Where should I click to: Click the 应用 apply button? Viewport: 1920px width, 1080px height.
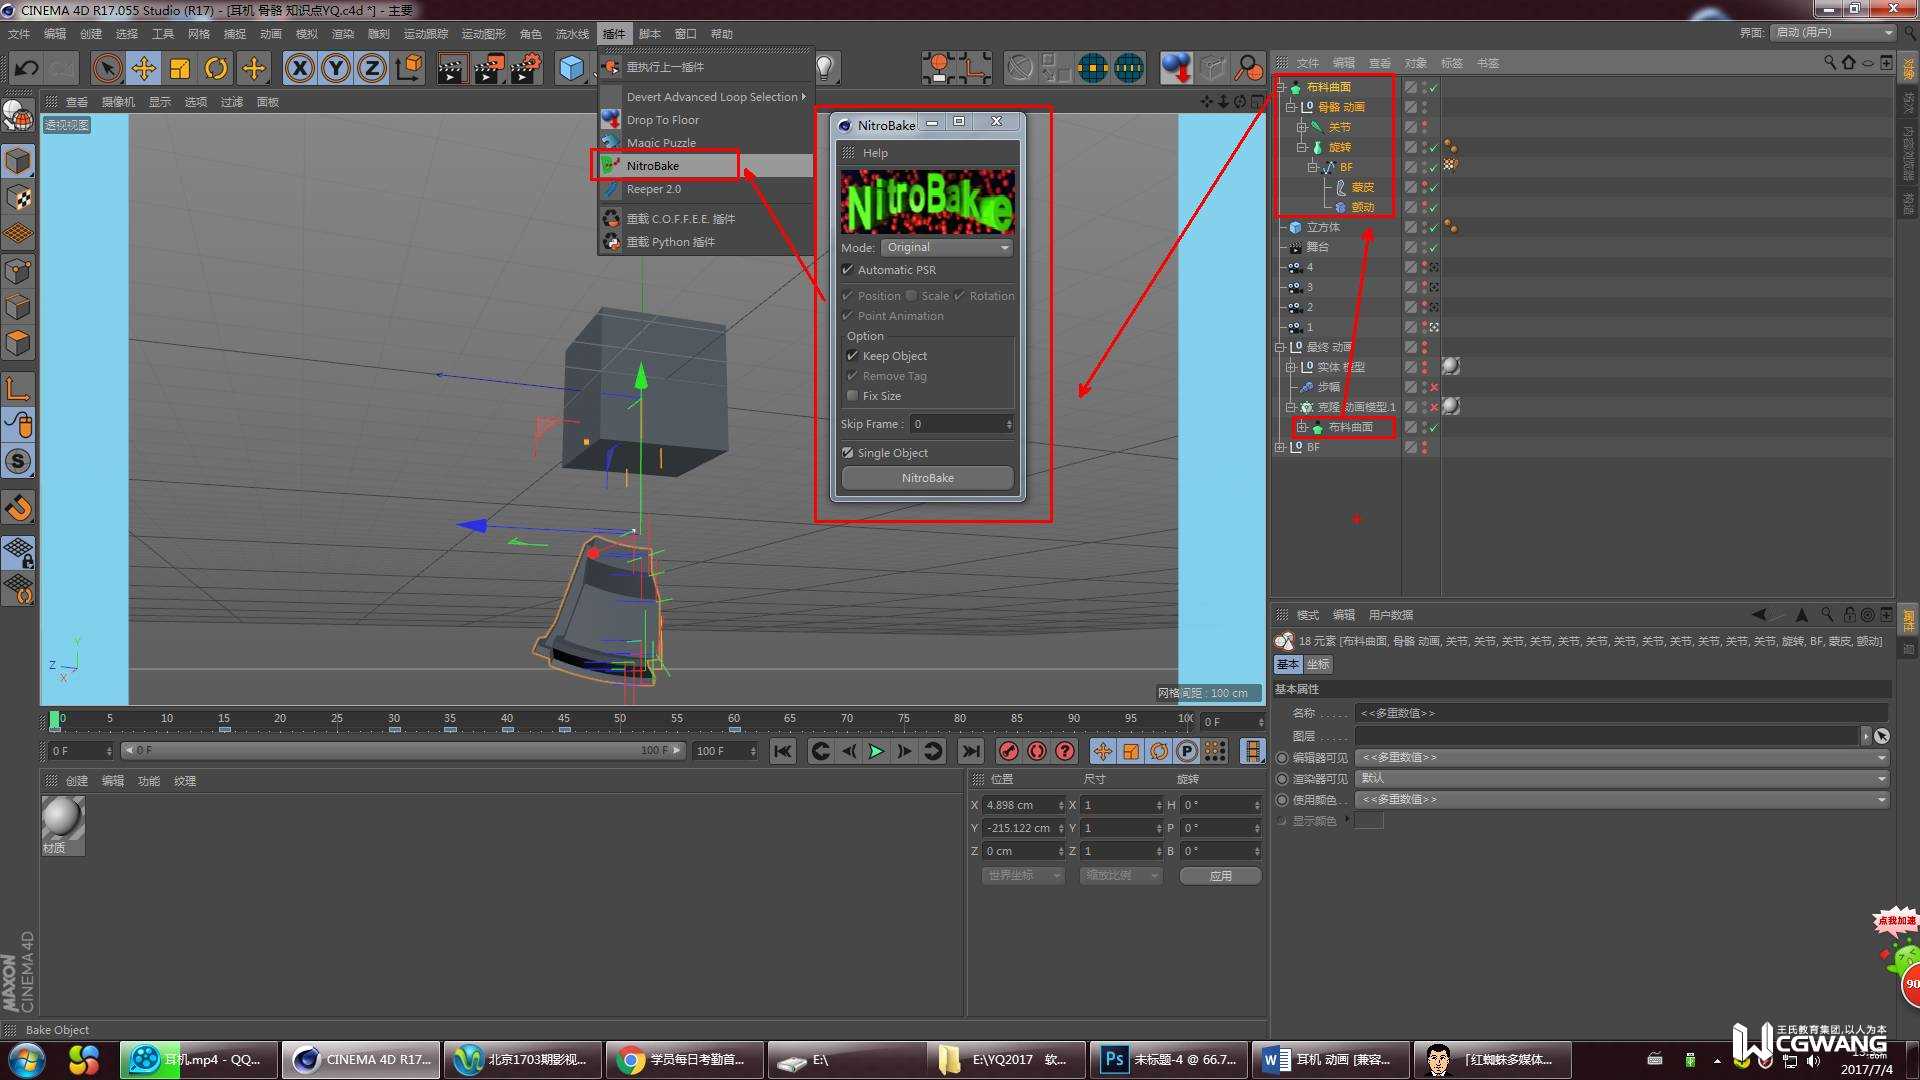coord(1220,875)
